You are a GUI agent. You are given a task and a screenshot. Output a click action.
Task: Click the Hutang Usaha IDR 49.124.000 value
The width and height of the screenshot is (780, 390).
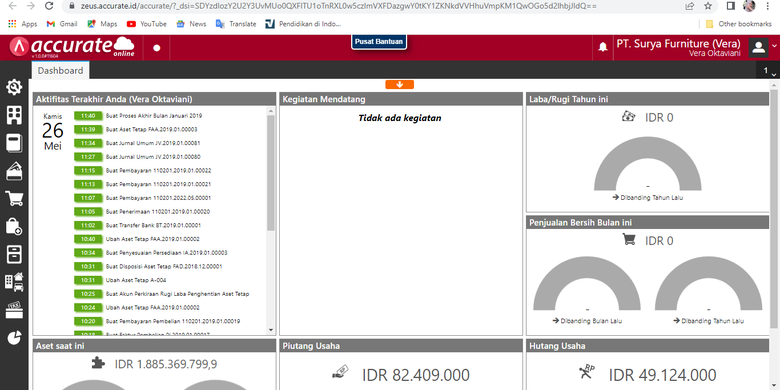click(x=663, y=375)
